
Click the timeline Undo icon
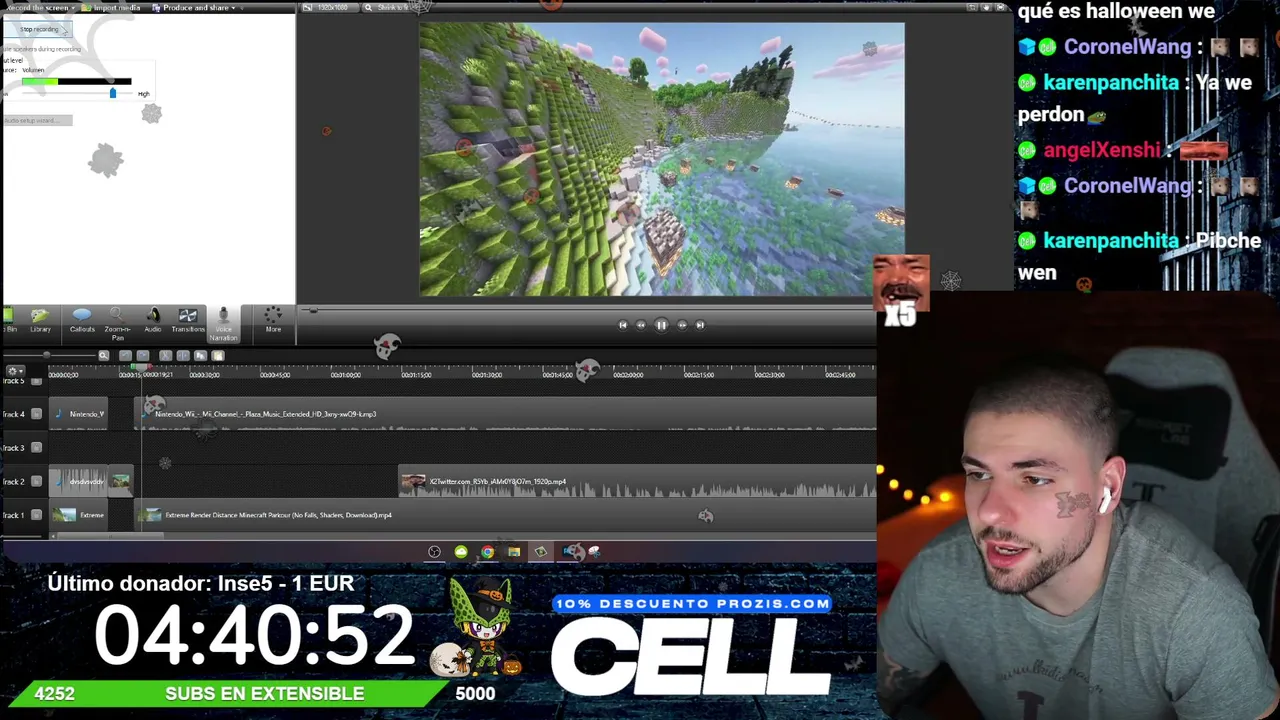[125, 356]
